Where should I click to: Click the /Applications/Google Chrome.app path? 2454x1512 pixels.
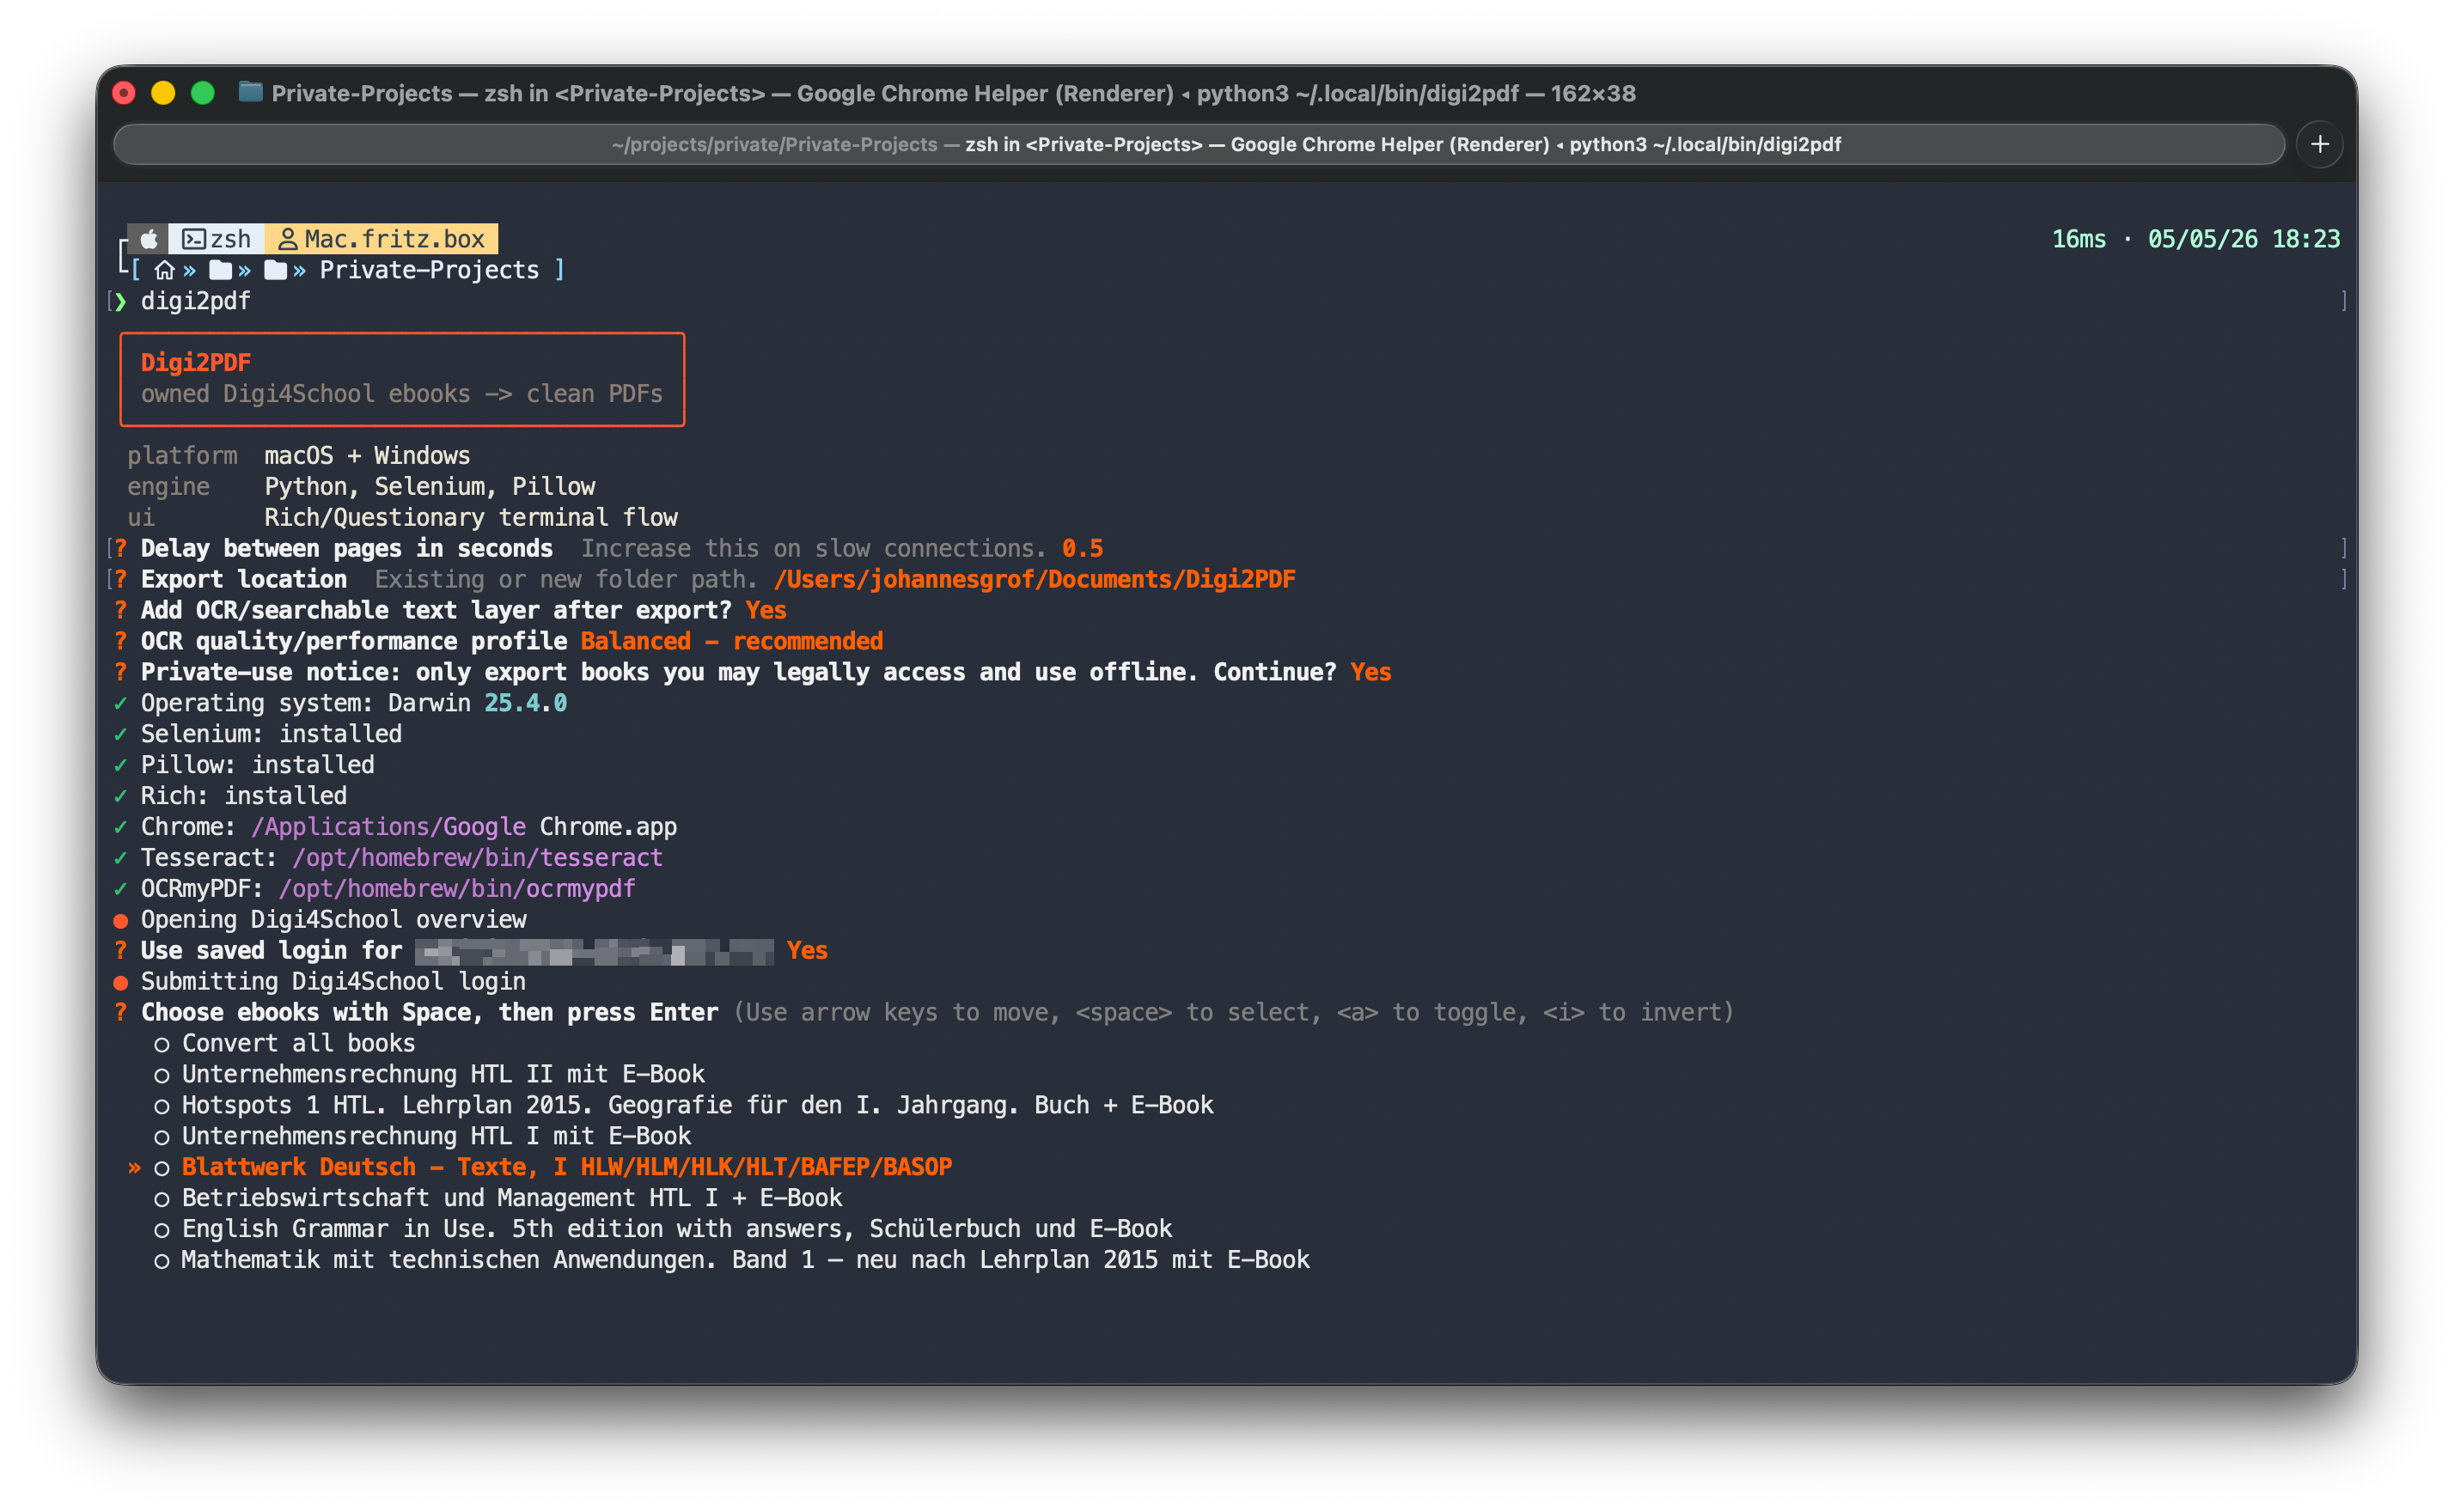click(464, 827)
